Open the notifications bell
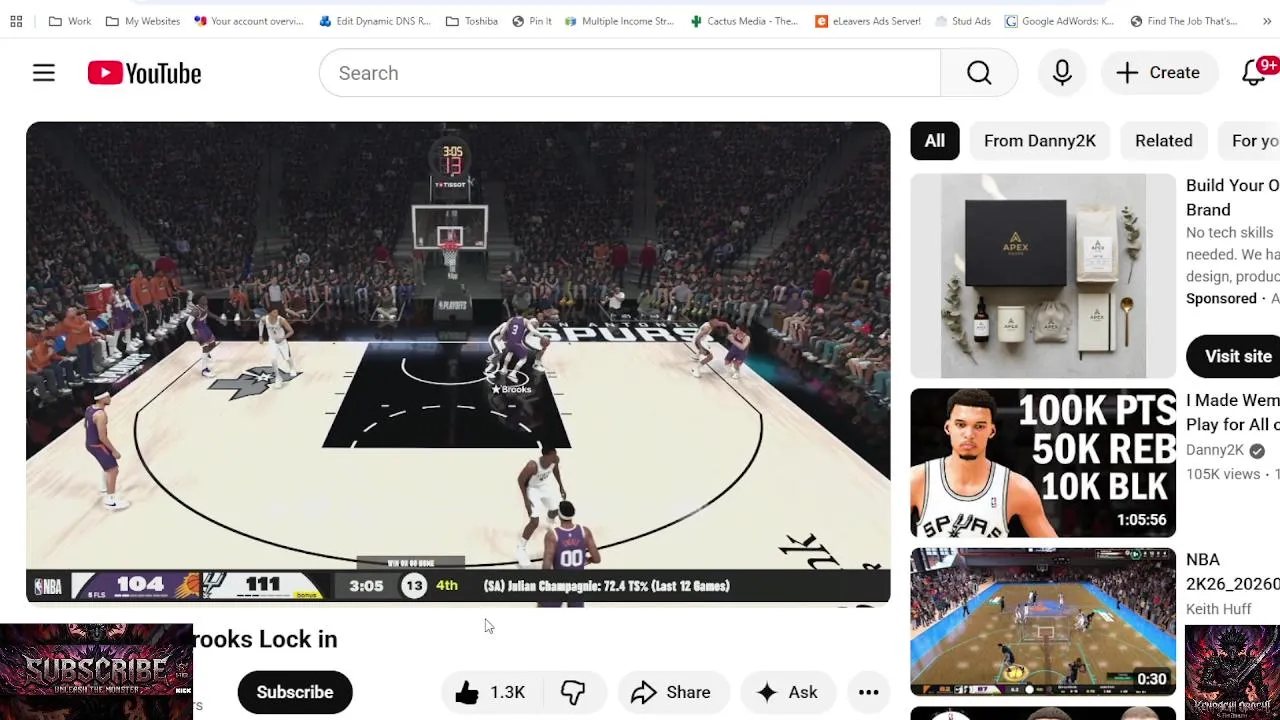 point(1255,72)
